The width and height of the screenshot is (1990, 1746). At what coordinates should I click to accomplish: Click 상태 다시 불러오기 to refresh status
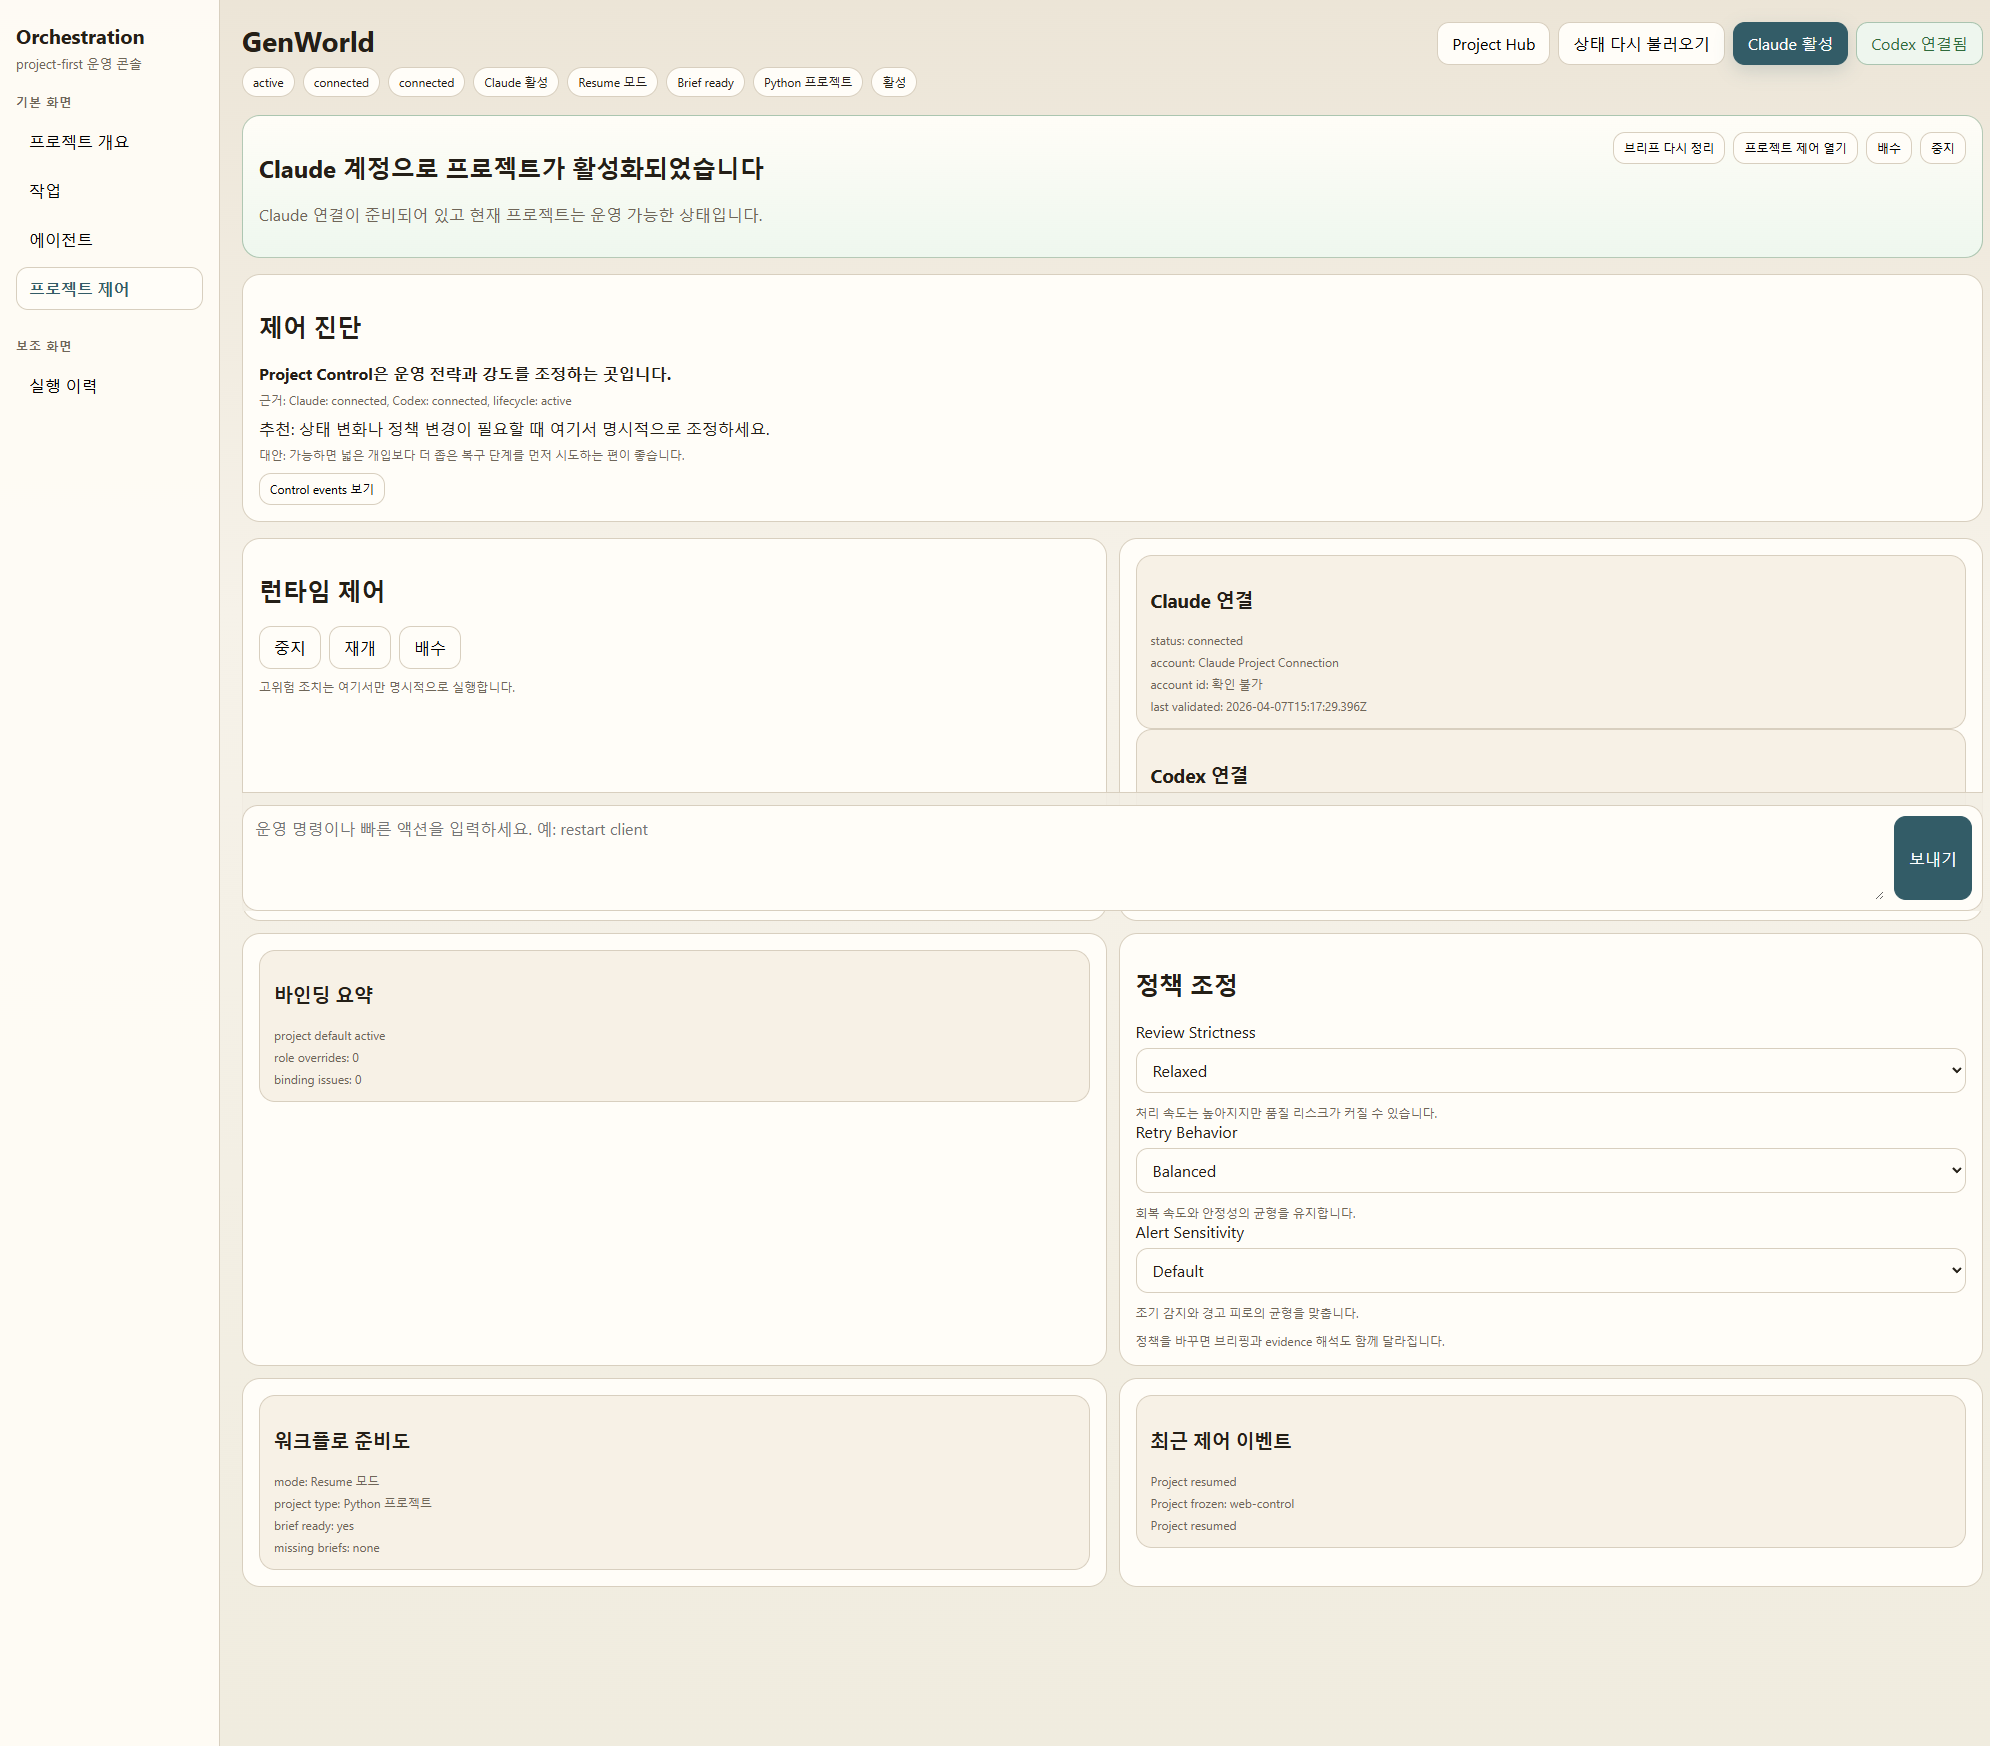click(1640, 44)
